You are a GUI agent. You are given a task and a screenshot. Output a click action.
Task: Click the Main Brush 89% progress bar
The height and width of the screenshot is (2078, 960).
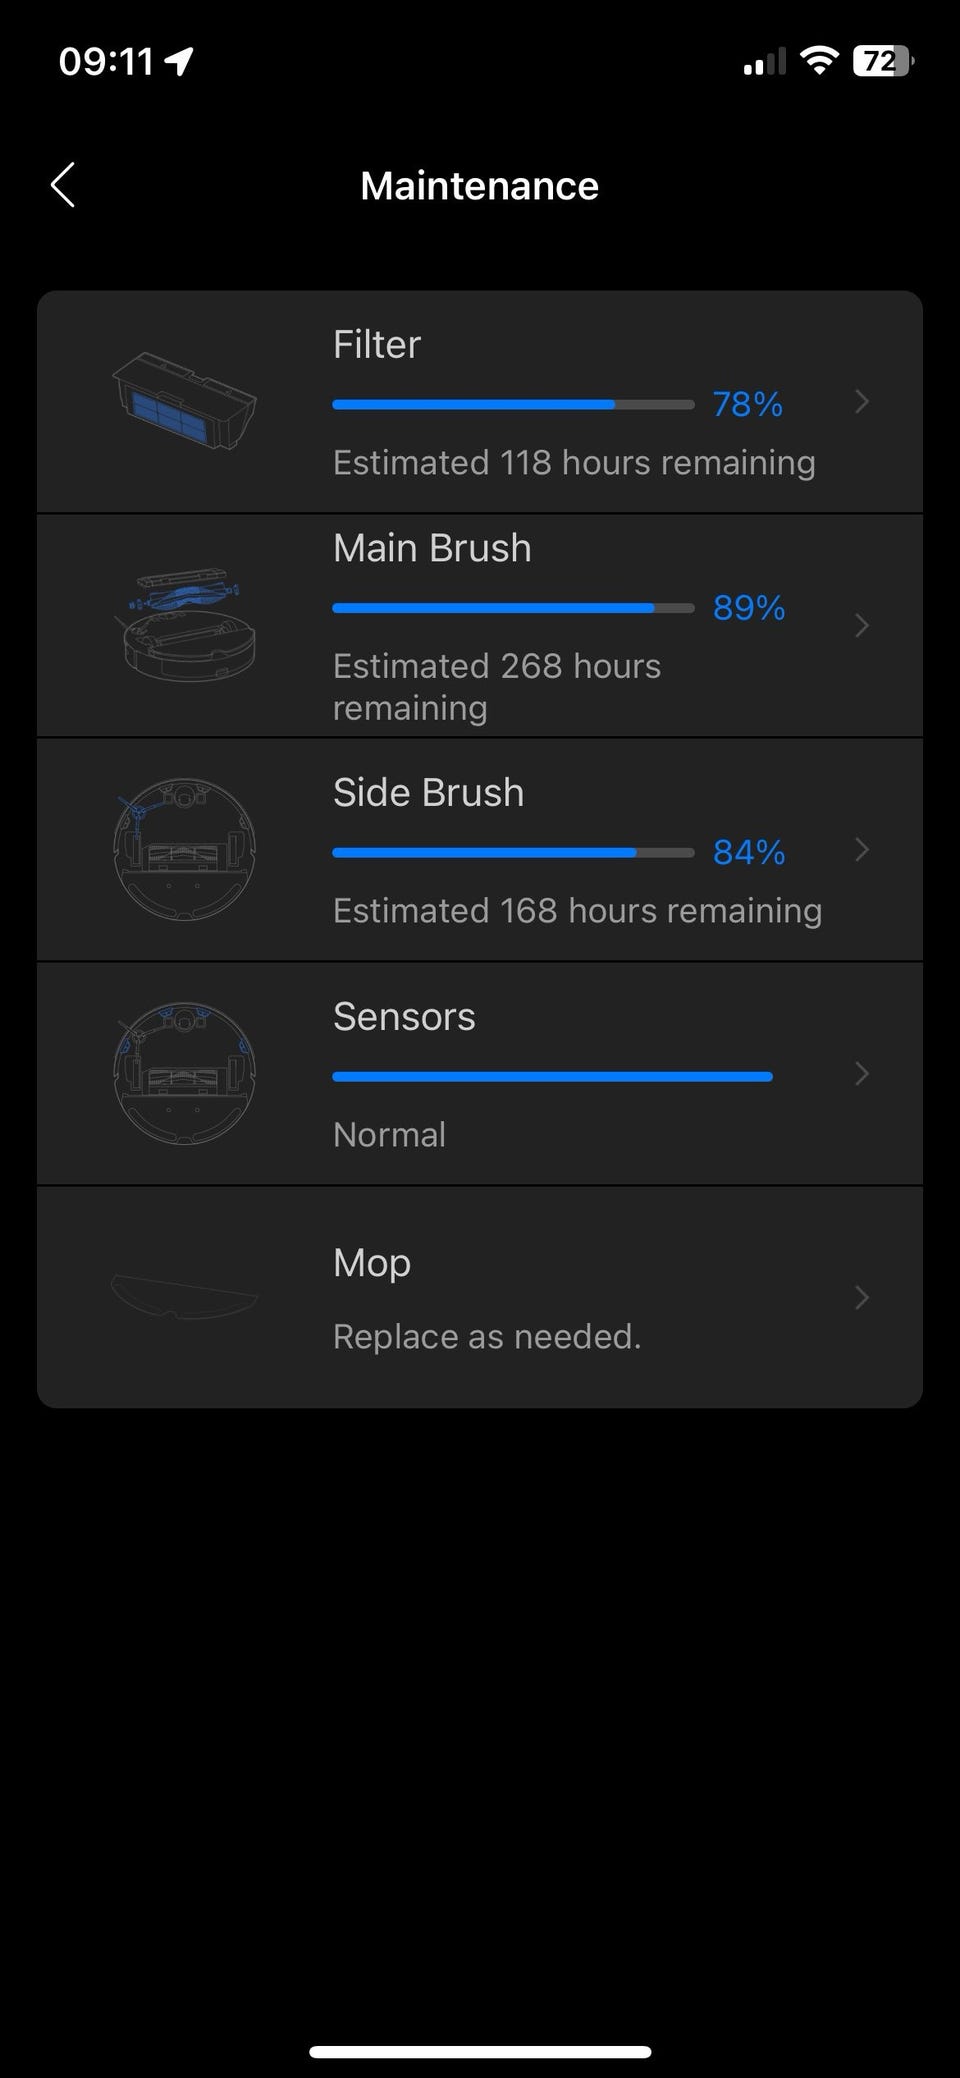pyautogui.click(x=513, y=608)
